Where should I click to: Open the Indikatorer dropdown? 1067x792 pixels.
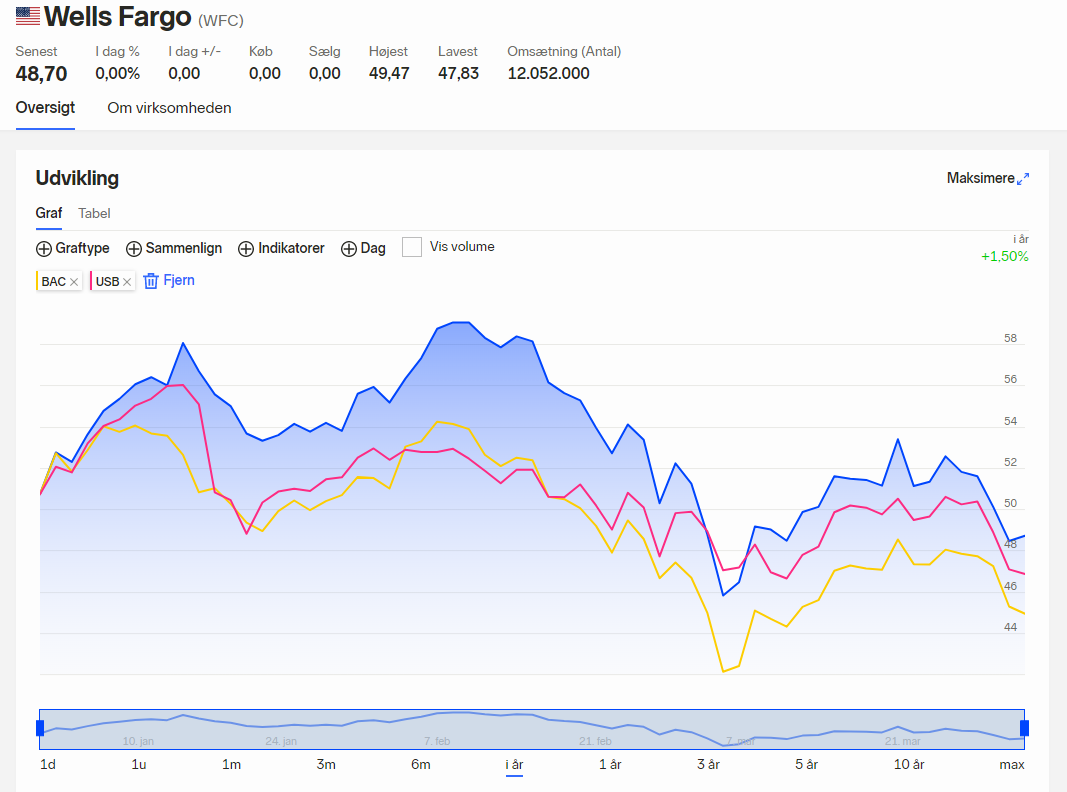click(245, 249)
